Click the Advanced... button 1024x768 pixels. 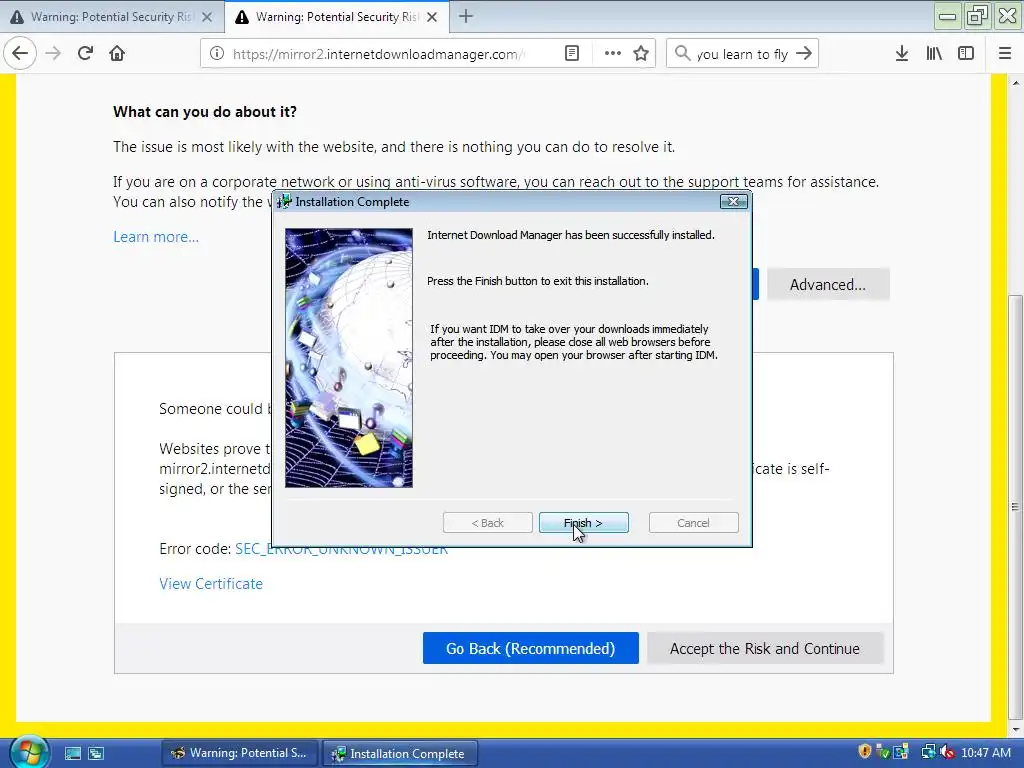click(827, 285)
